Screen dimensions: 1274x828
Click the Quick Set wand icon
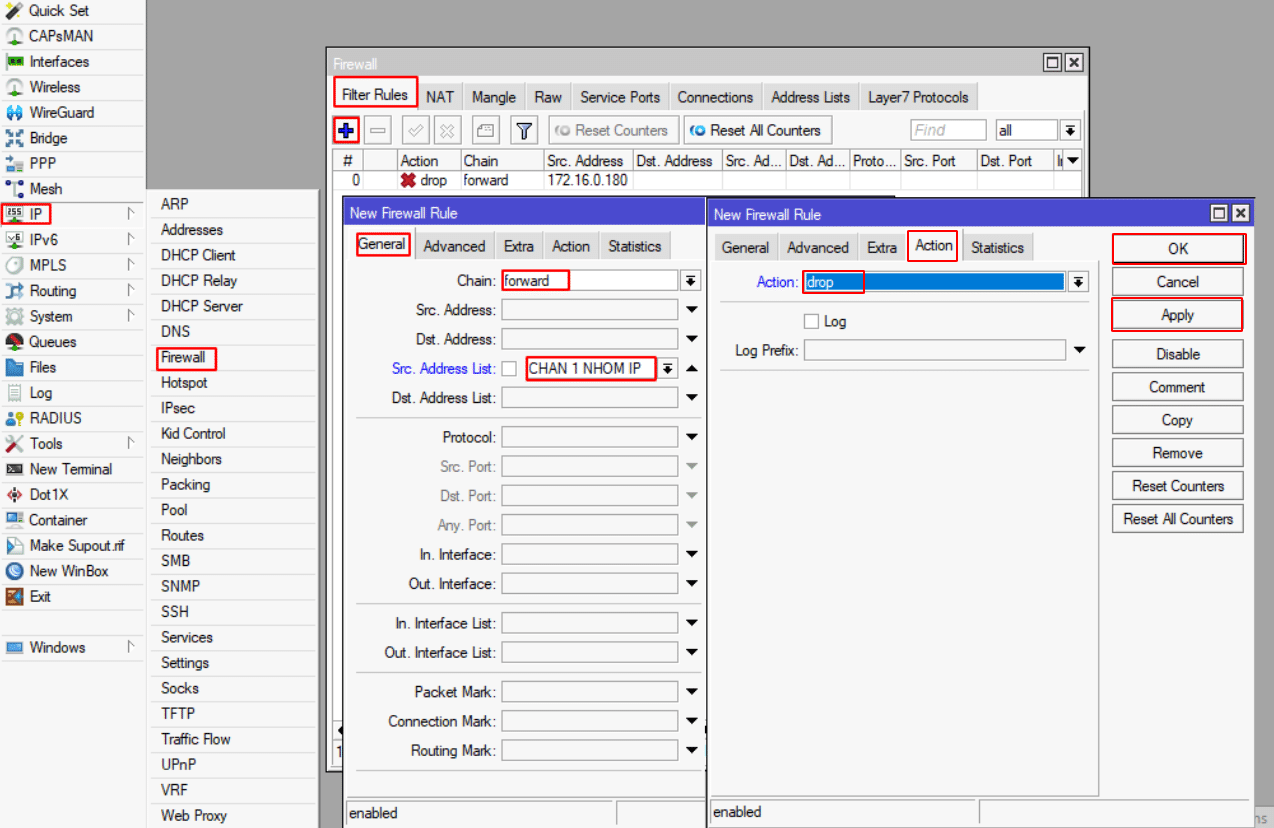click(14, 10)
